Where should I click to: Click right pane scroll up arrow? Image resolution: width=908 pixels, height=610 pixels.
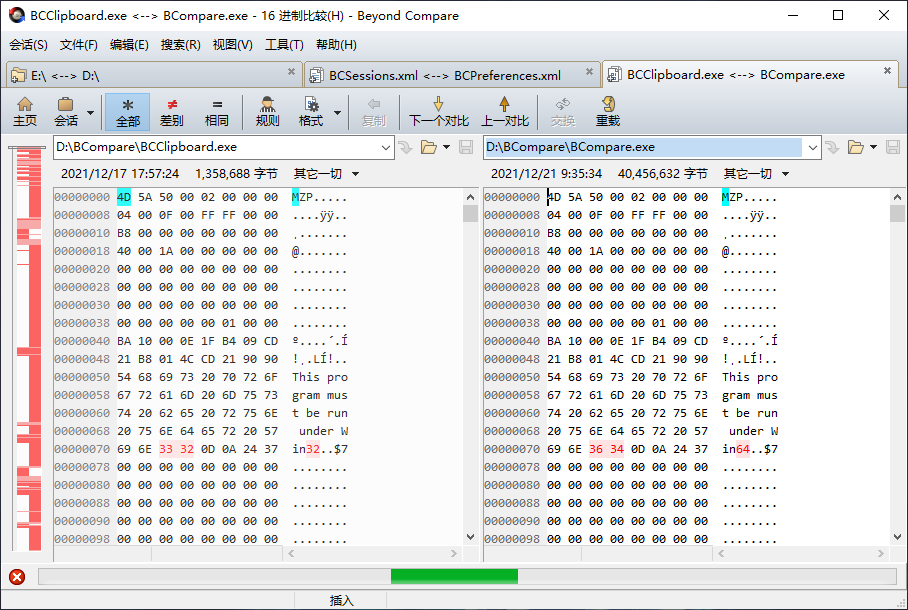pyautogui.click(x=898, y=197)
